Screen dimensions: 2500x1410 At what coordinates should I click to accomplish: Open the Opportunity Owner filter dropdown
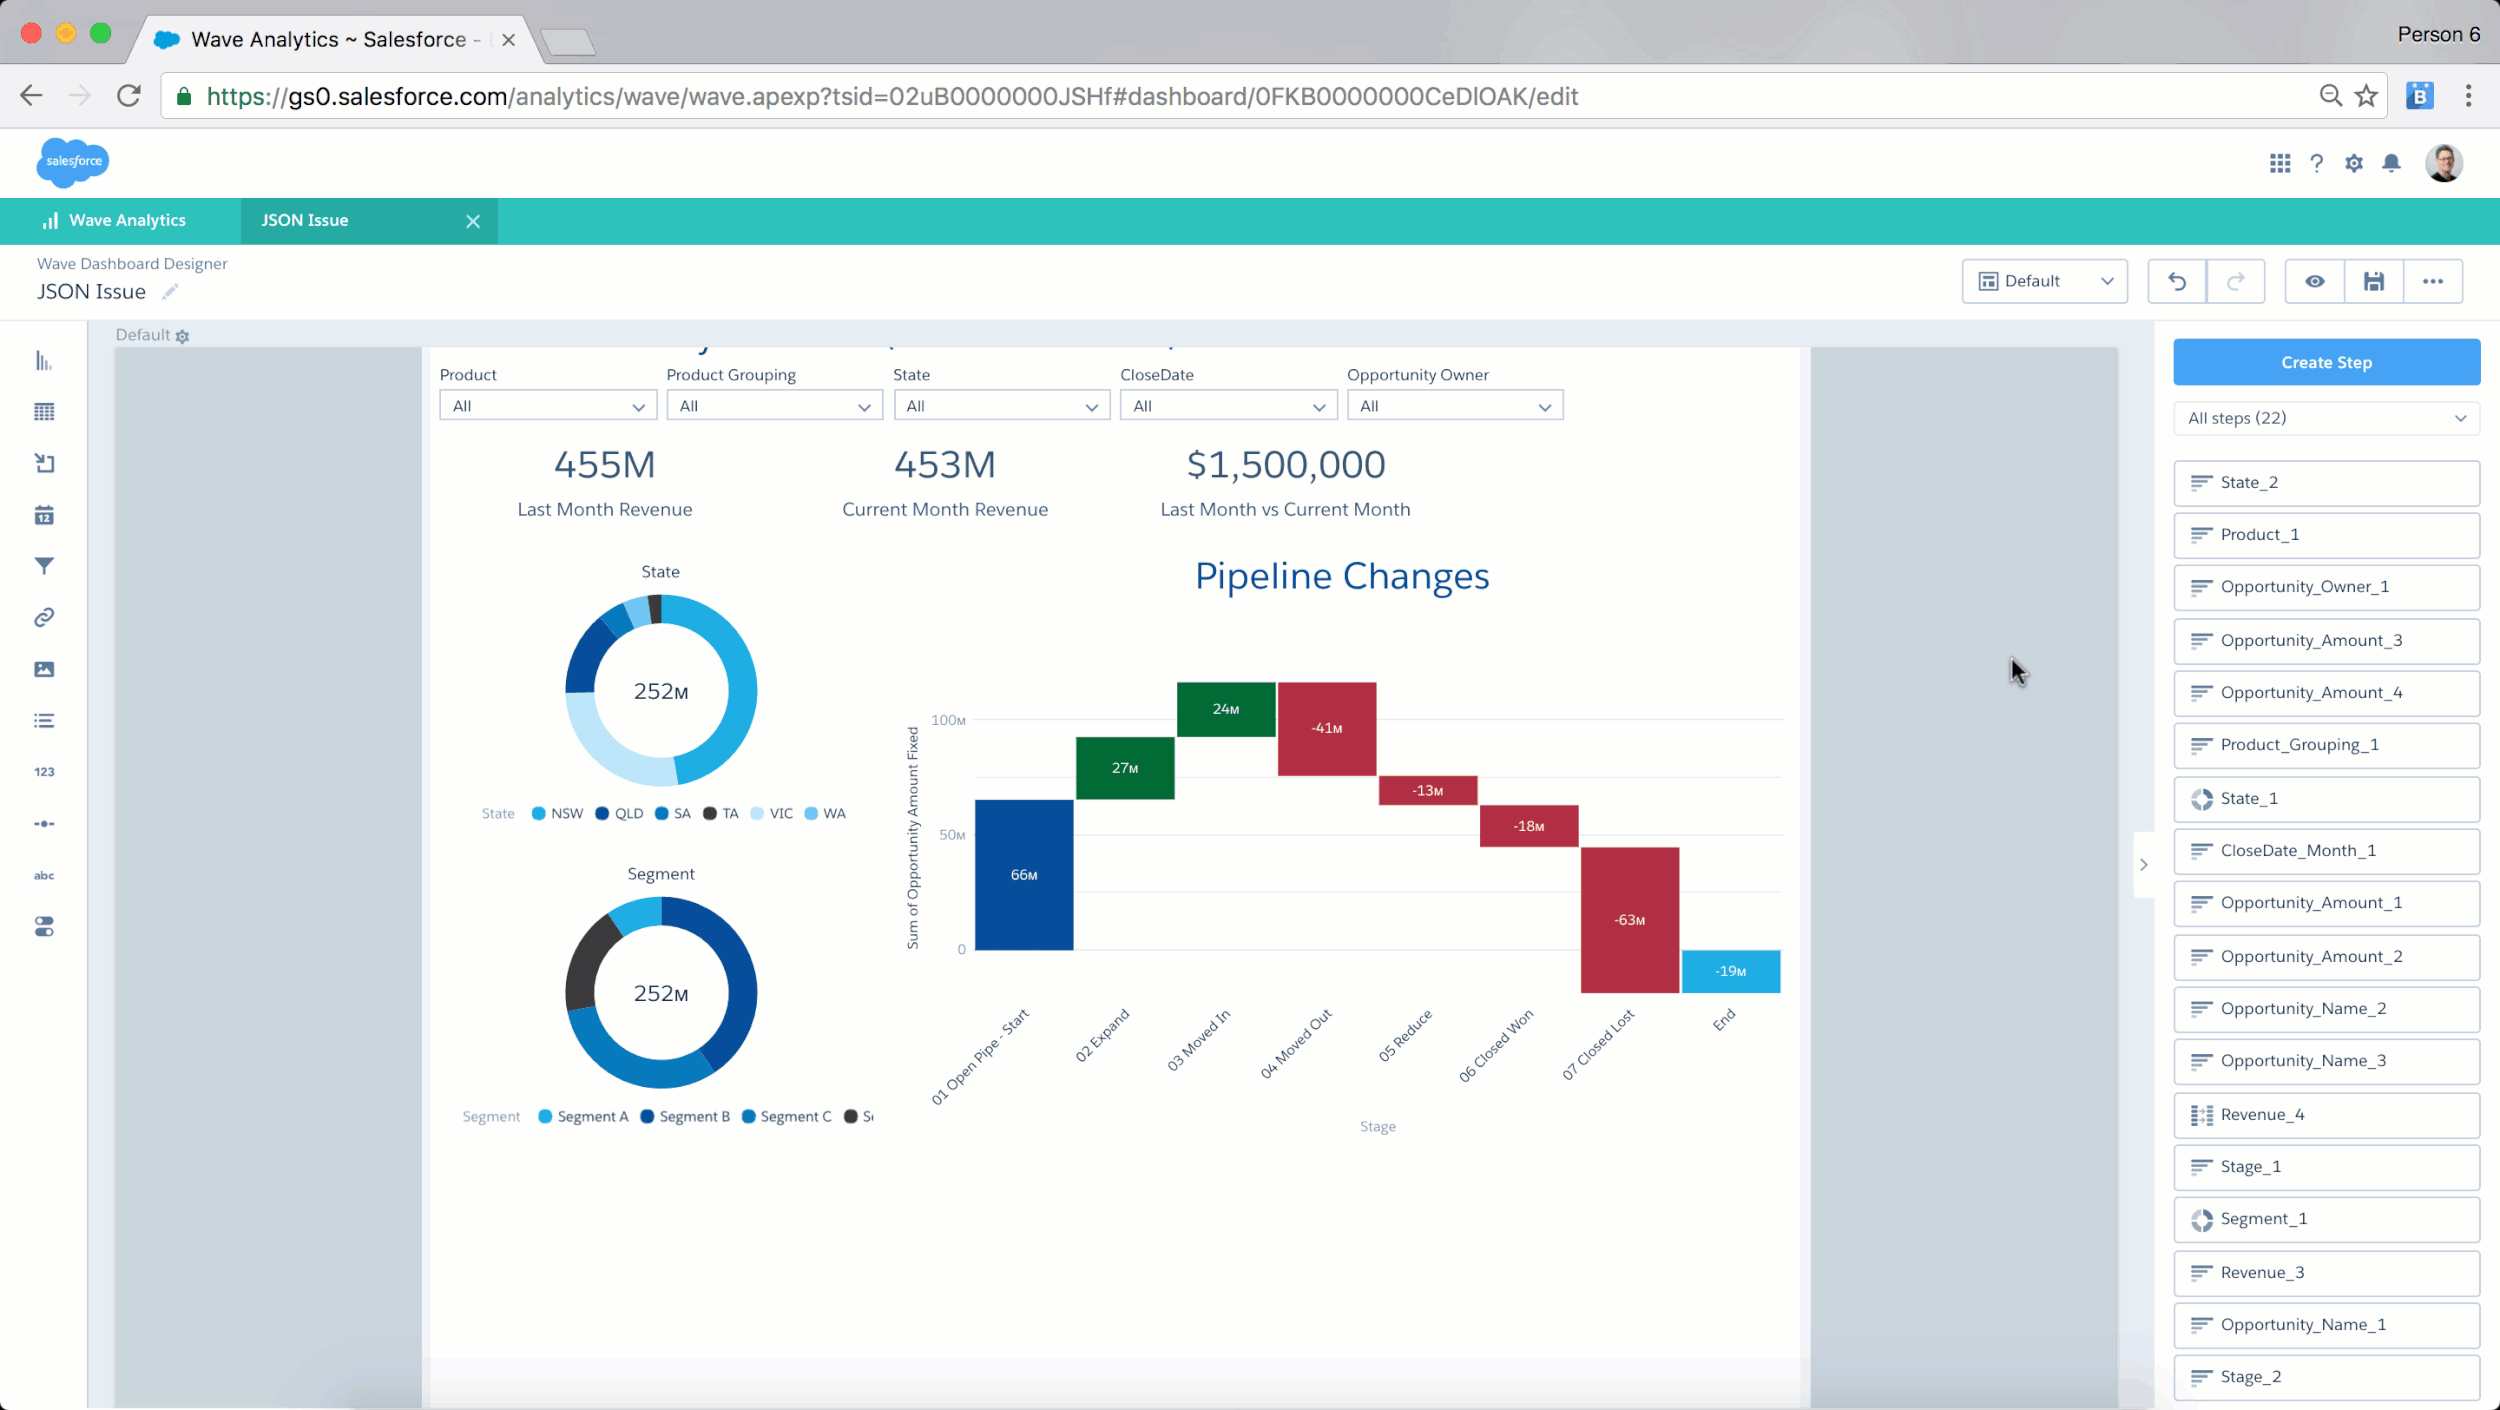[x=1455, y=405]
